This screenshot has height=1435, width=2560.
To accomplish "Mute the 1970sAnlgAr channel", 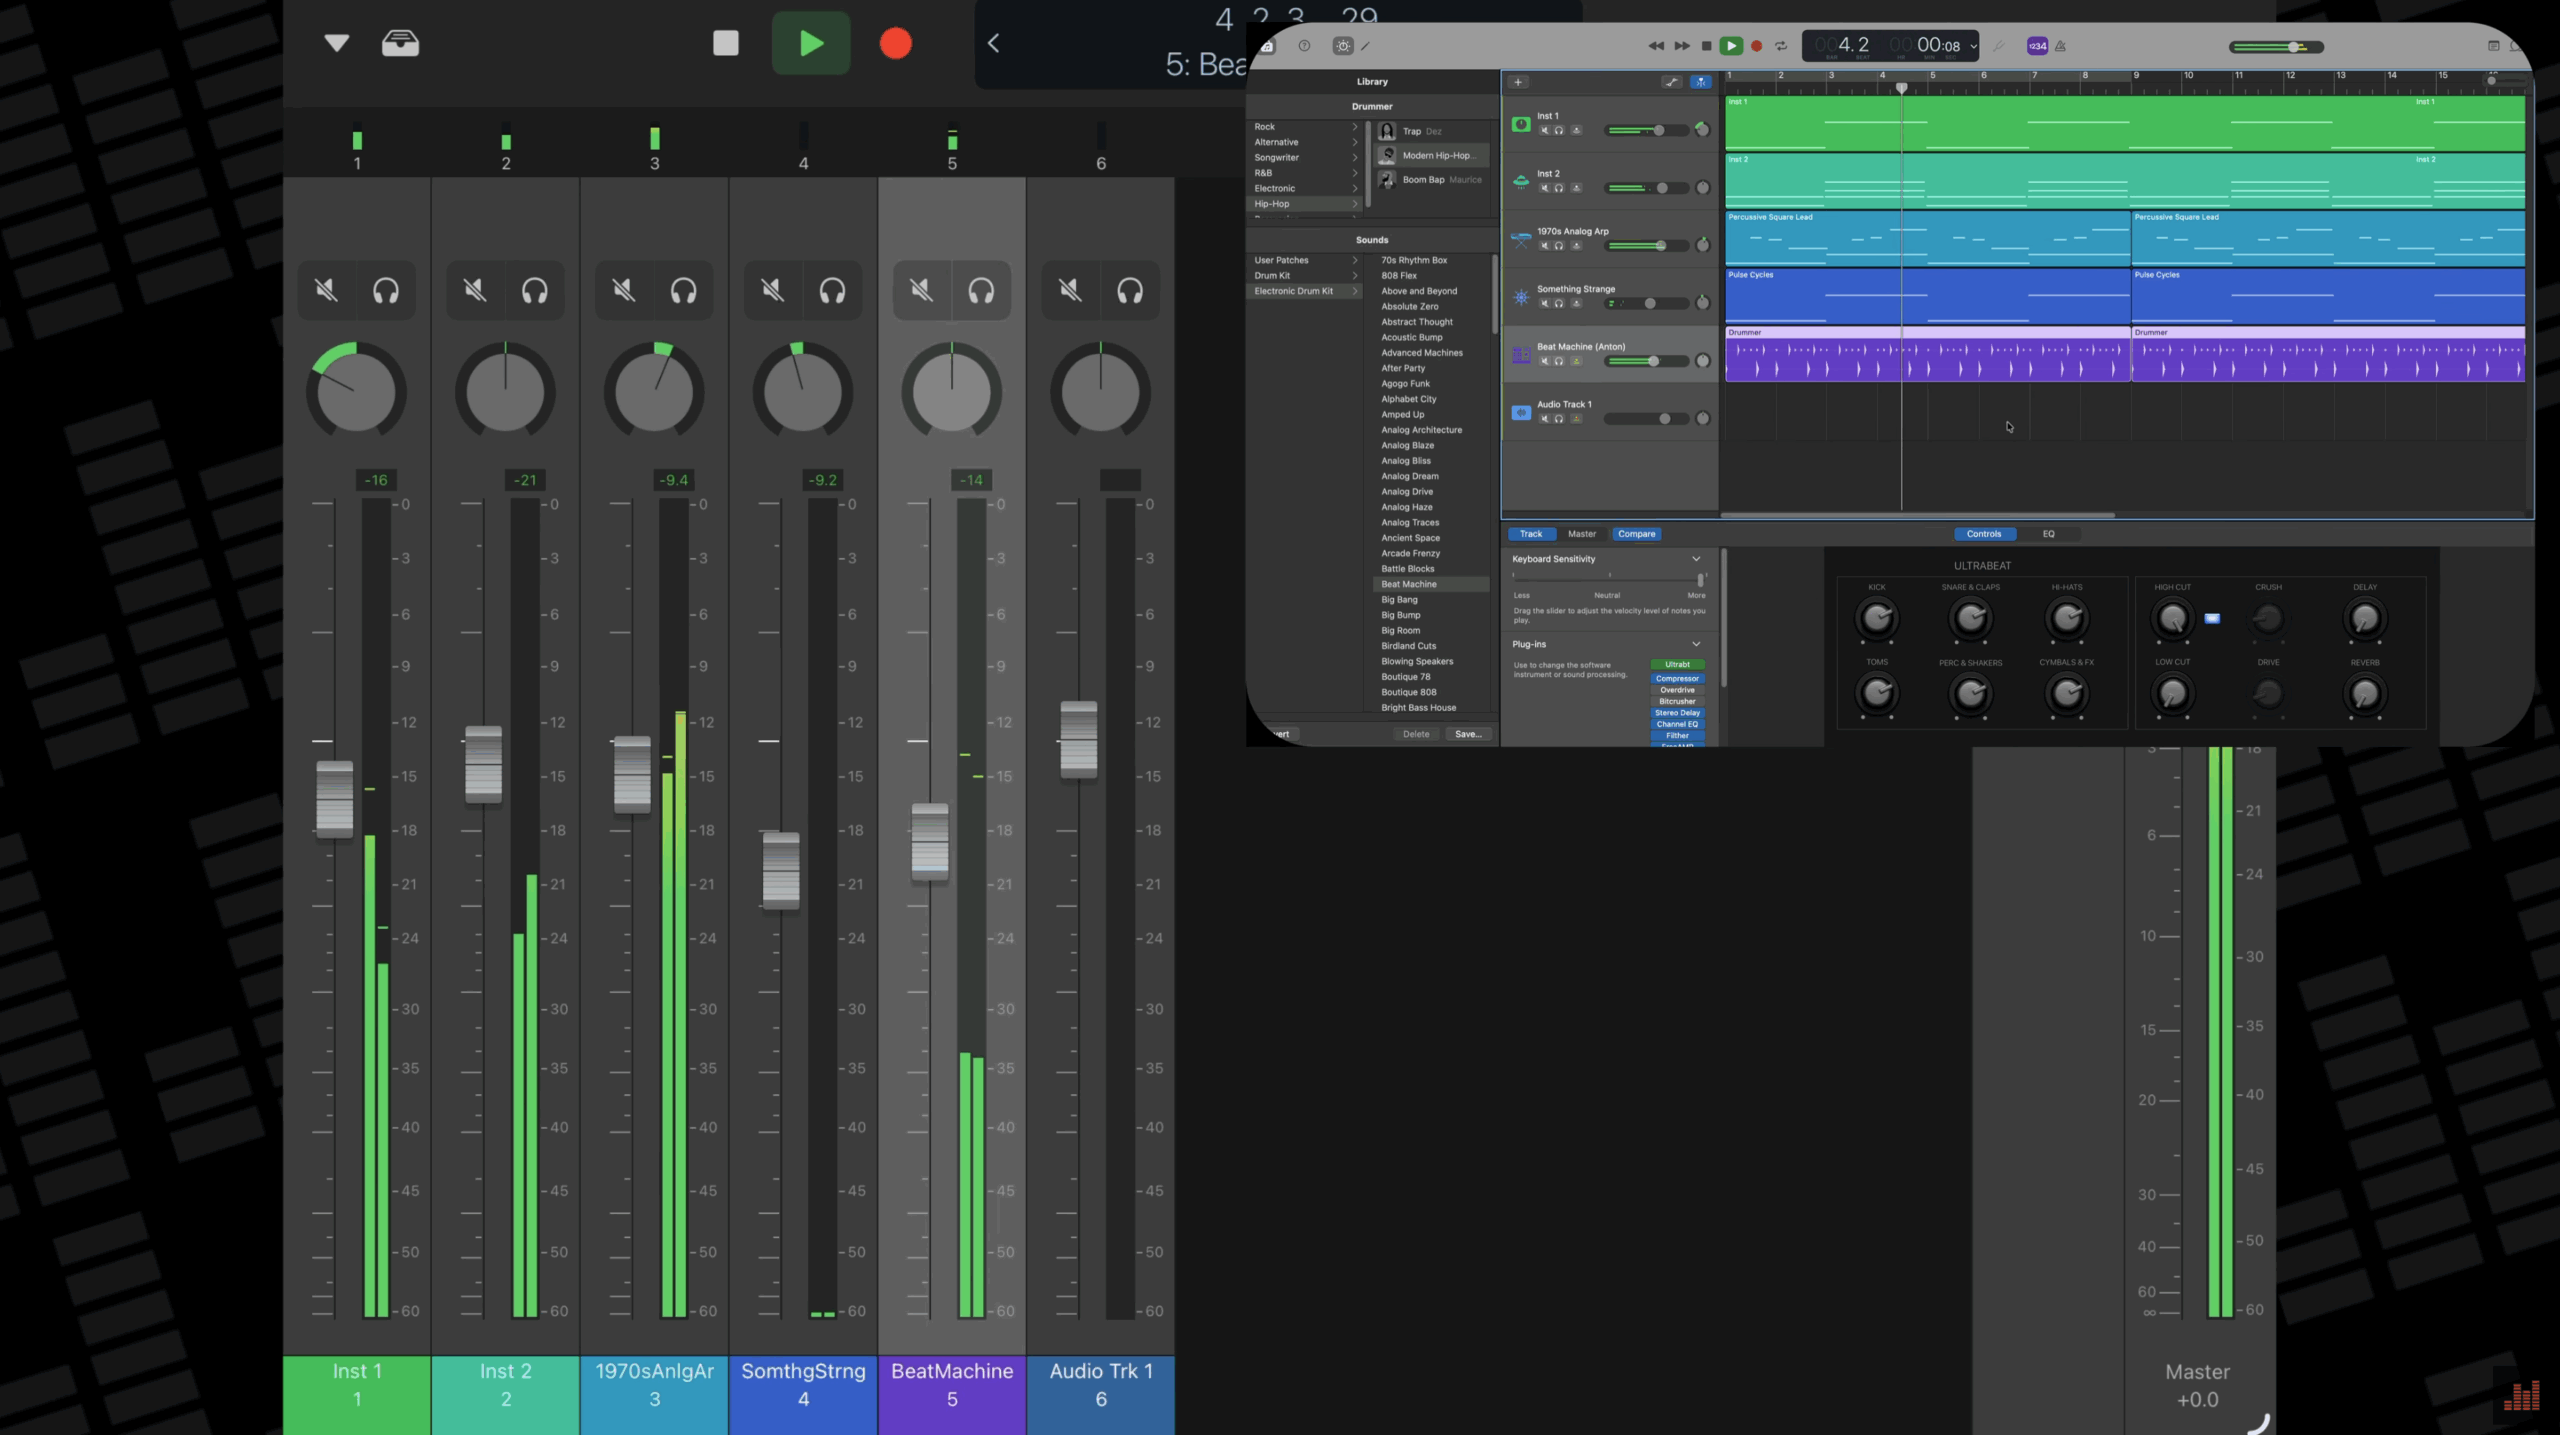I will click(624, 291).
